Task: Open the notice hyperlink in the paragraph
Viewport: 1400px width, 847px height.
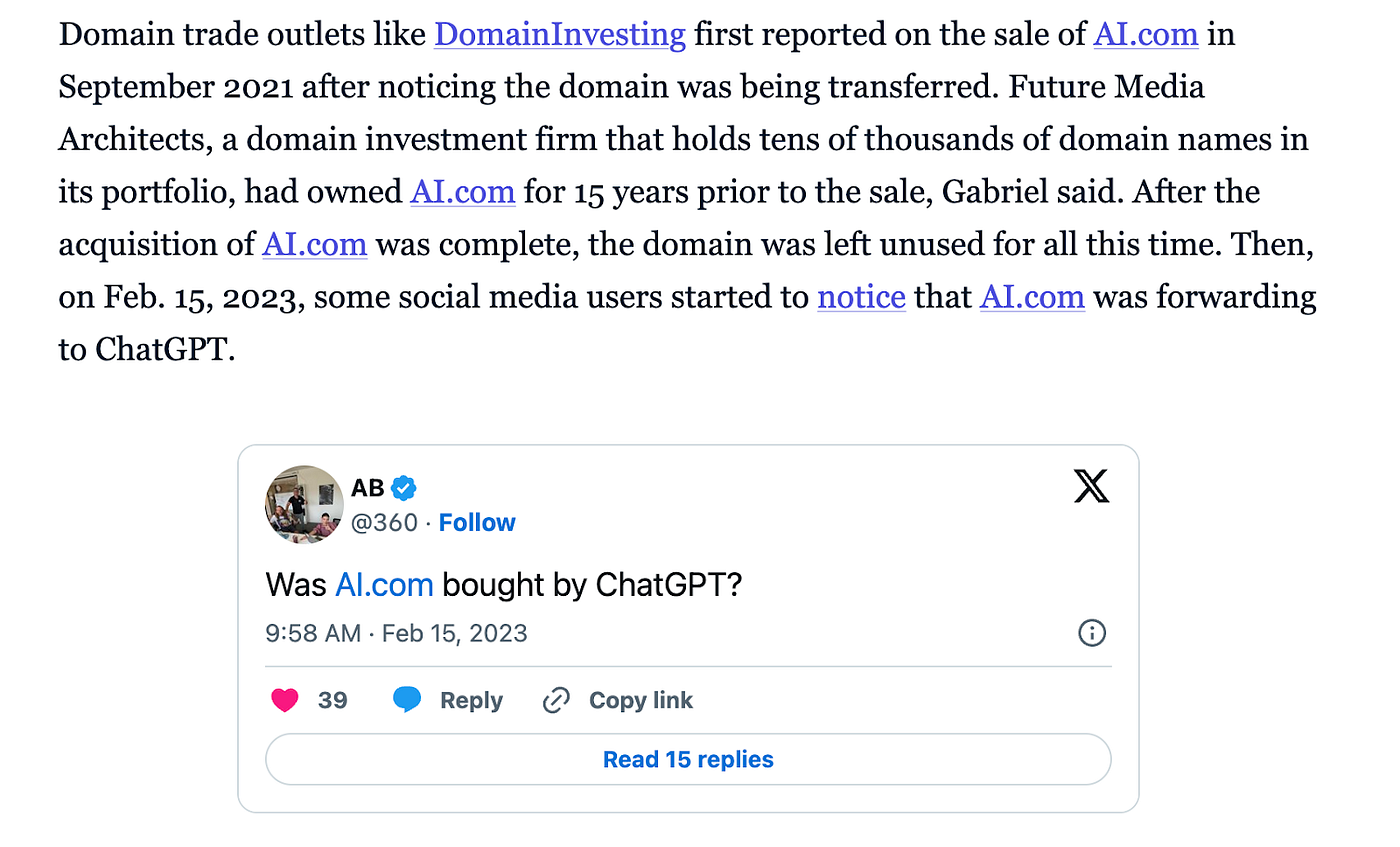Action: (x=861, y=297)
